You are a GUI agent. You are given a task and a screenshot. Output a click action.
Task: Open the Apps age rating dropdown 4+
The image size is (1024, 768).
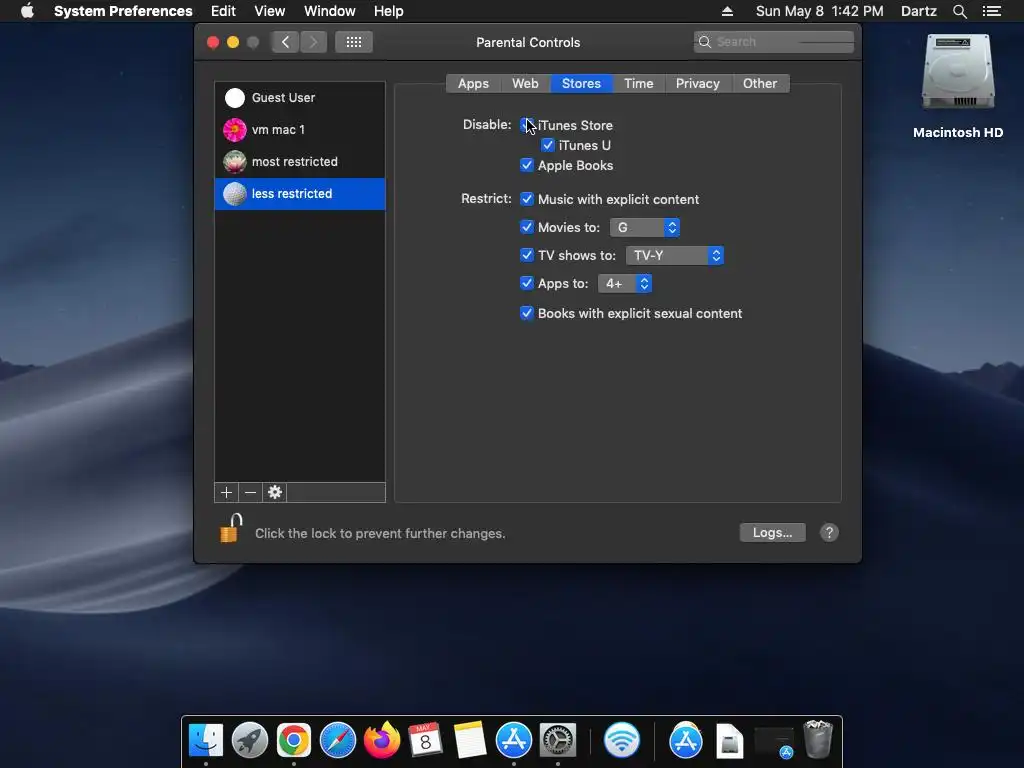coord(625,283)
